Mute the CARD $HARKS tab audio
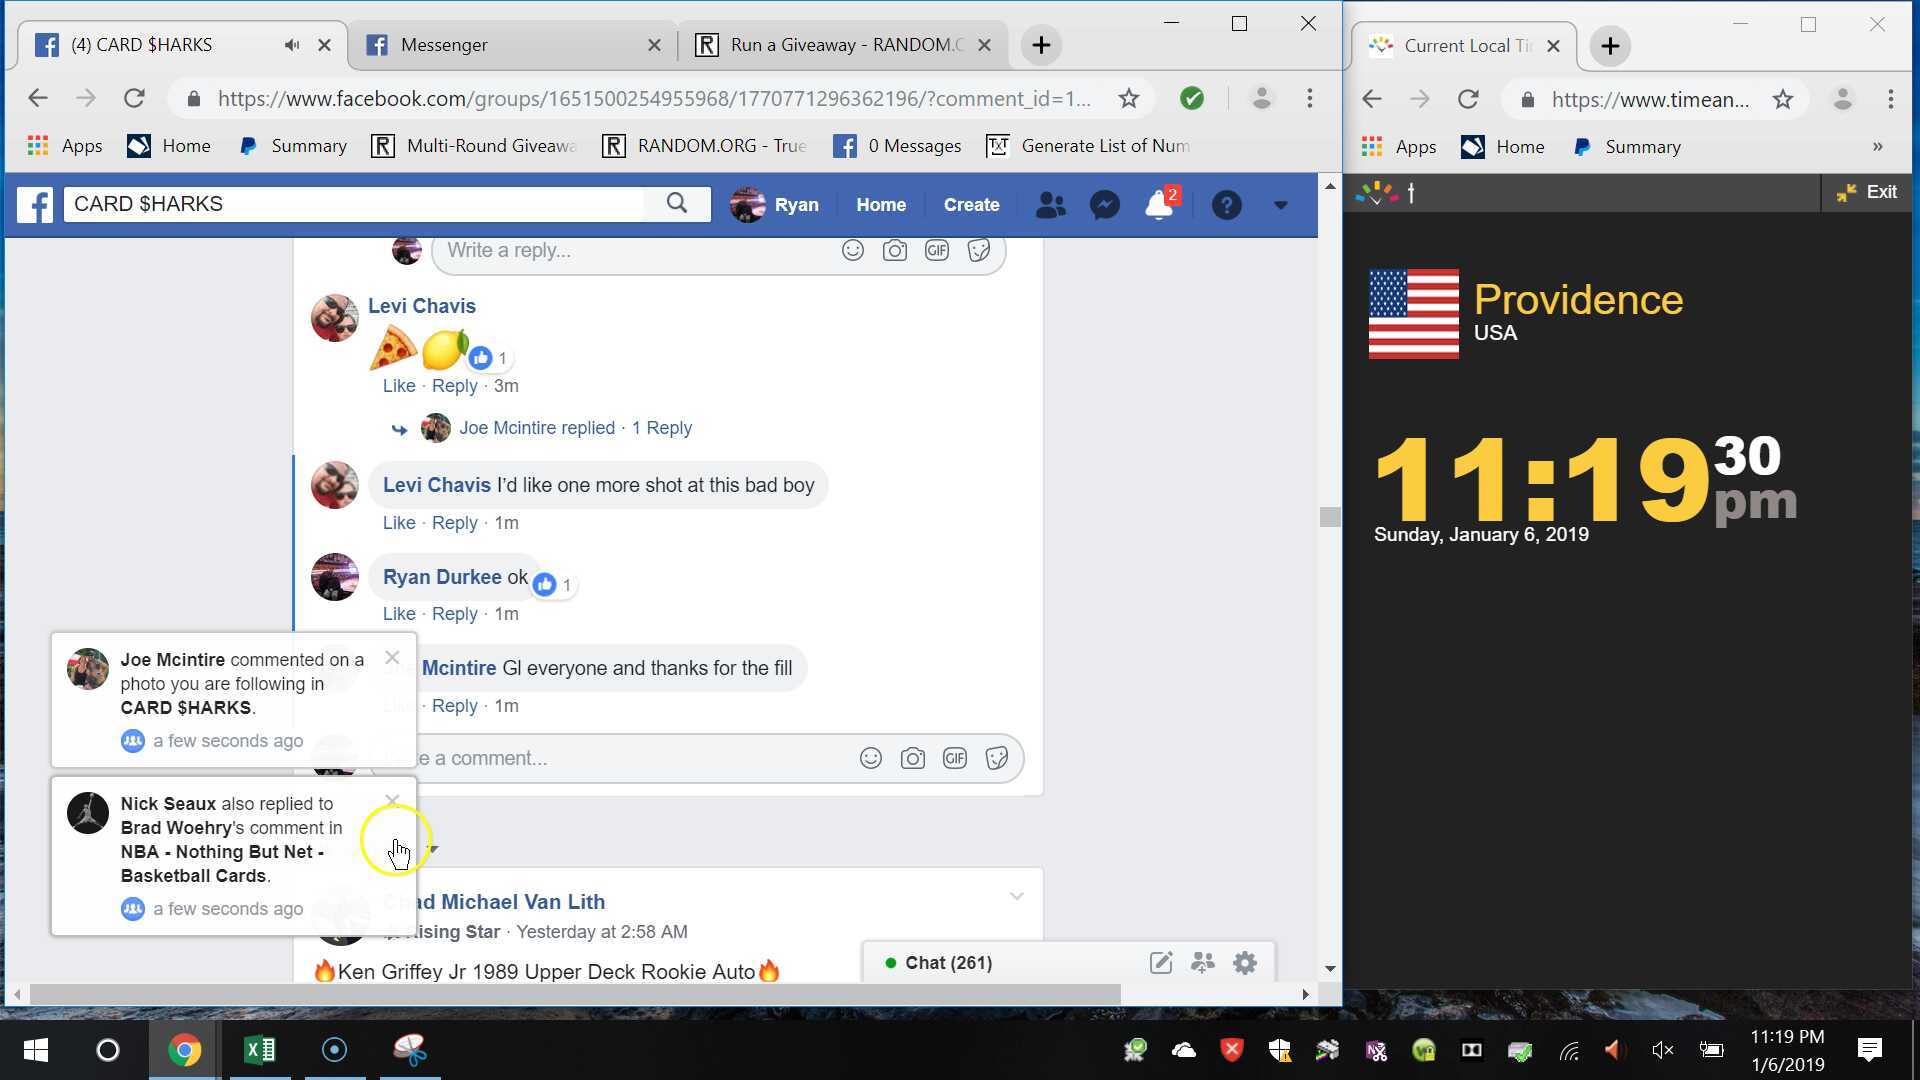Image resolution: width=1920 pixels, height=1080 pixels. 291,45
